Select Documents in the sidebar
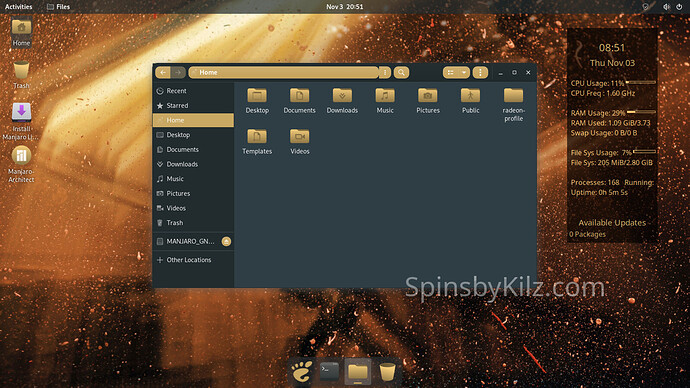Image resolution: width=690 pixels, height=388 pixels. coord(193,150)
